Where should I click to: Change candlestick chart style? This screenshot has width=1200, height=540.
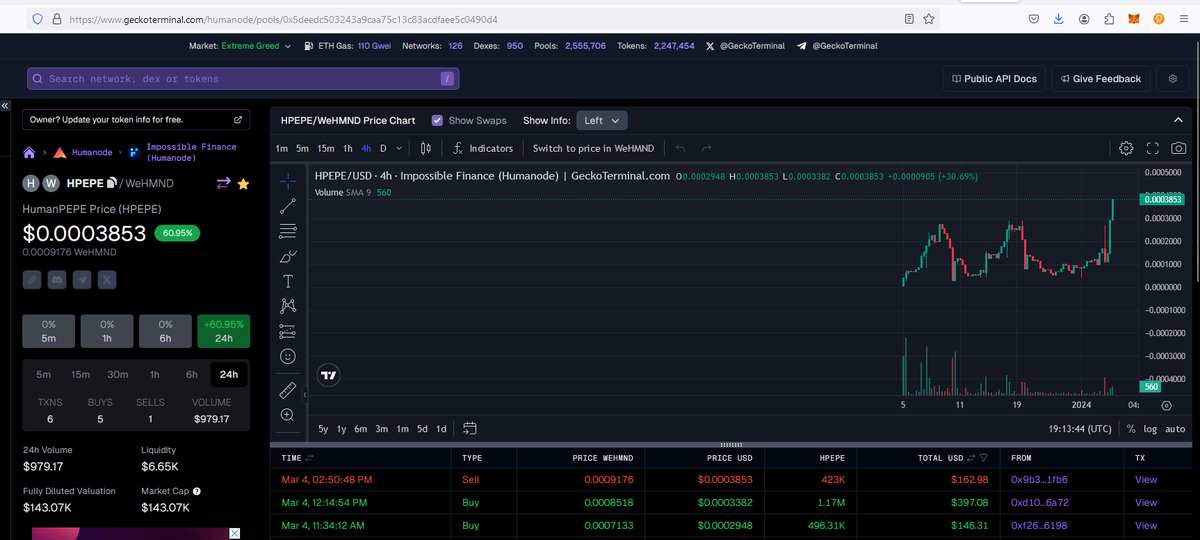coord(426,148)
